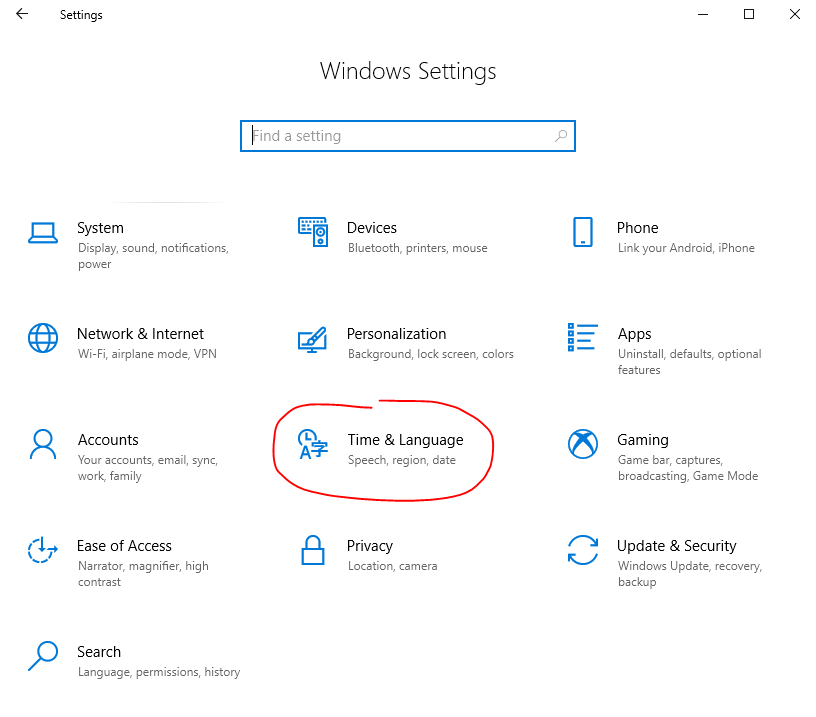Open the Accounts settings title

click(108, 440)
